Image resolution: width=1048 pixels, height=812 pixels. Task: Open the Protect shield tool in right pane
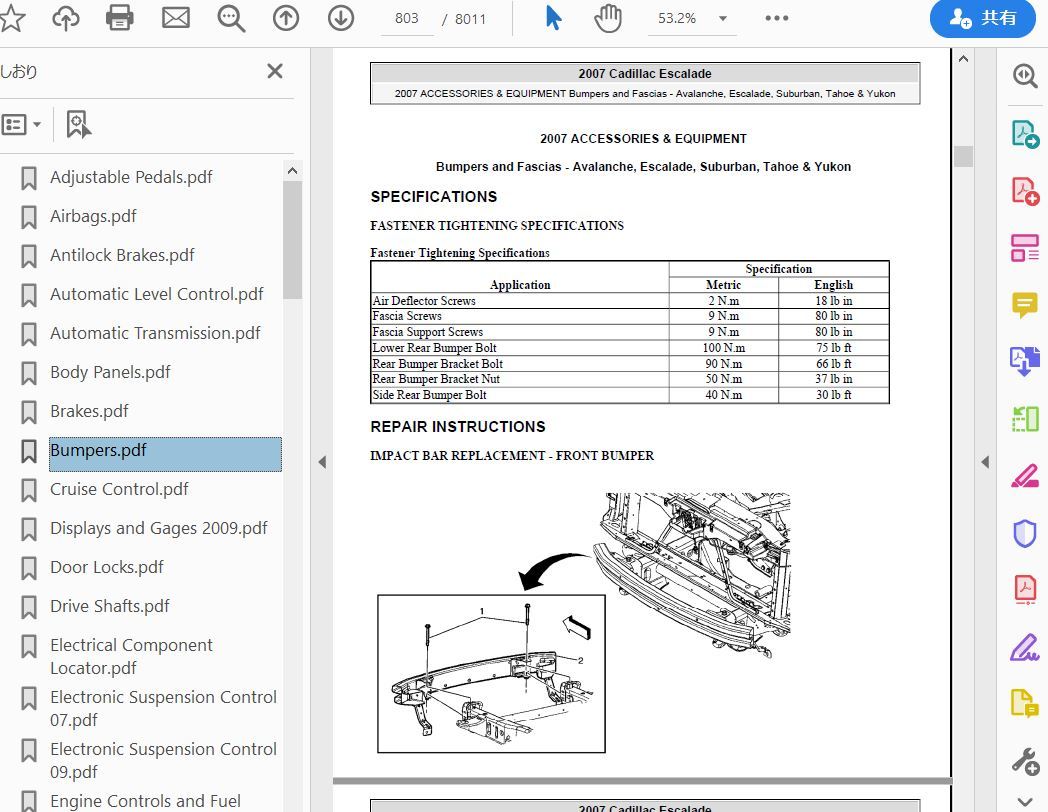(x=1025, y=533)
